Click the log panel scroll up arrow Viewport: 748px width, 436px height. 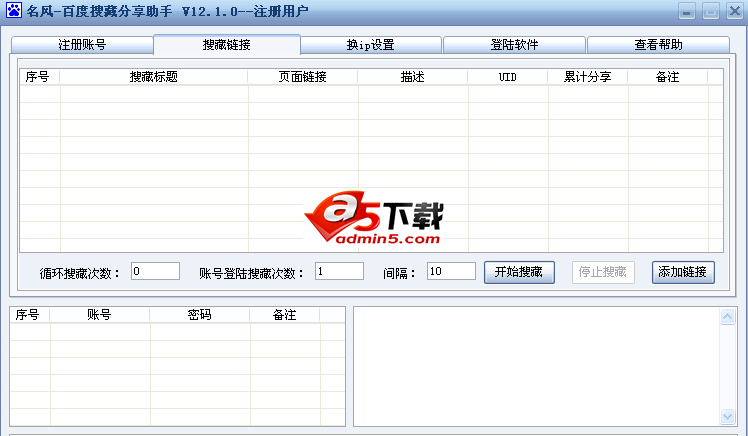(727, 316)
